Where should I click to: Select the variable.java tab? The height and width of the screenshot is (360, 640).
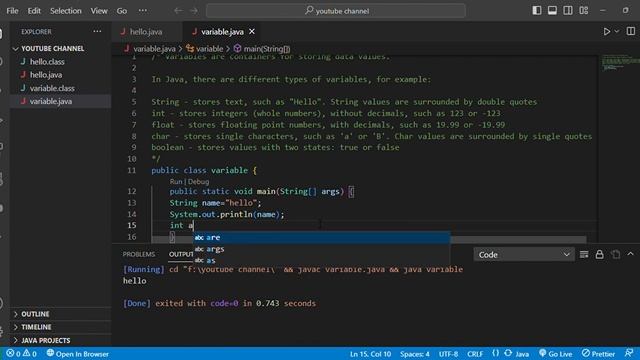coord(222,31)
